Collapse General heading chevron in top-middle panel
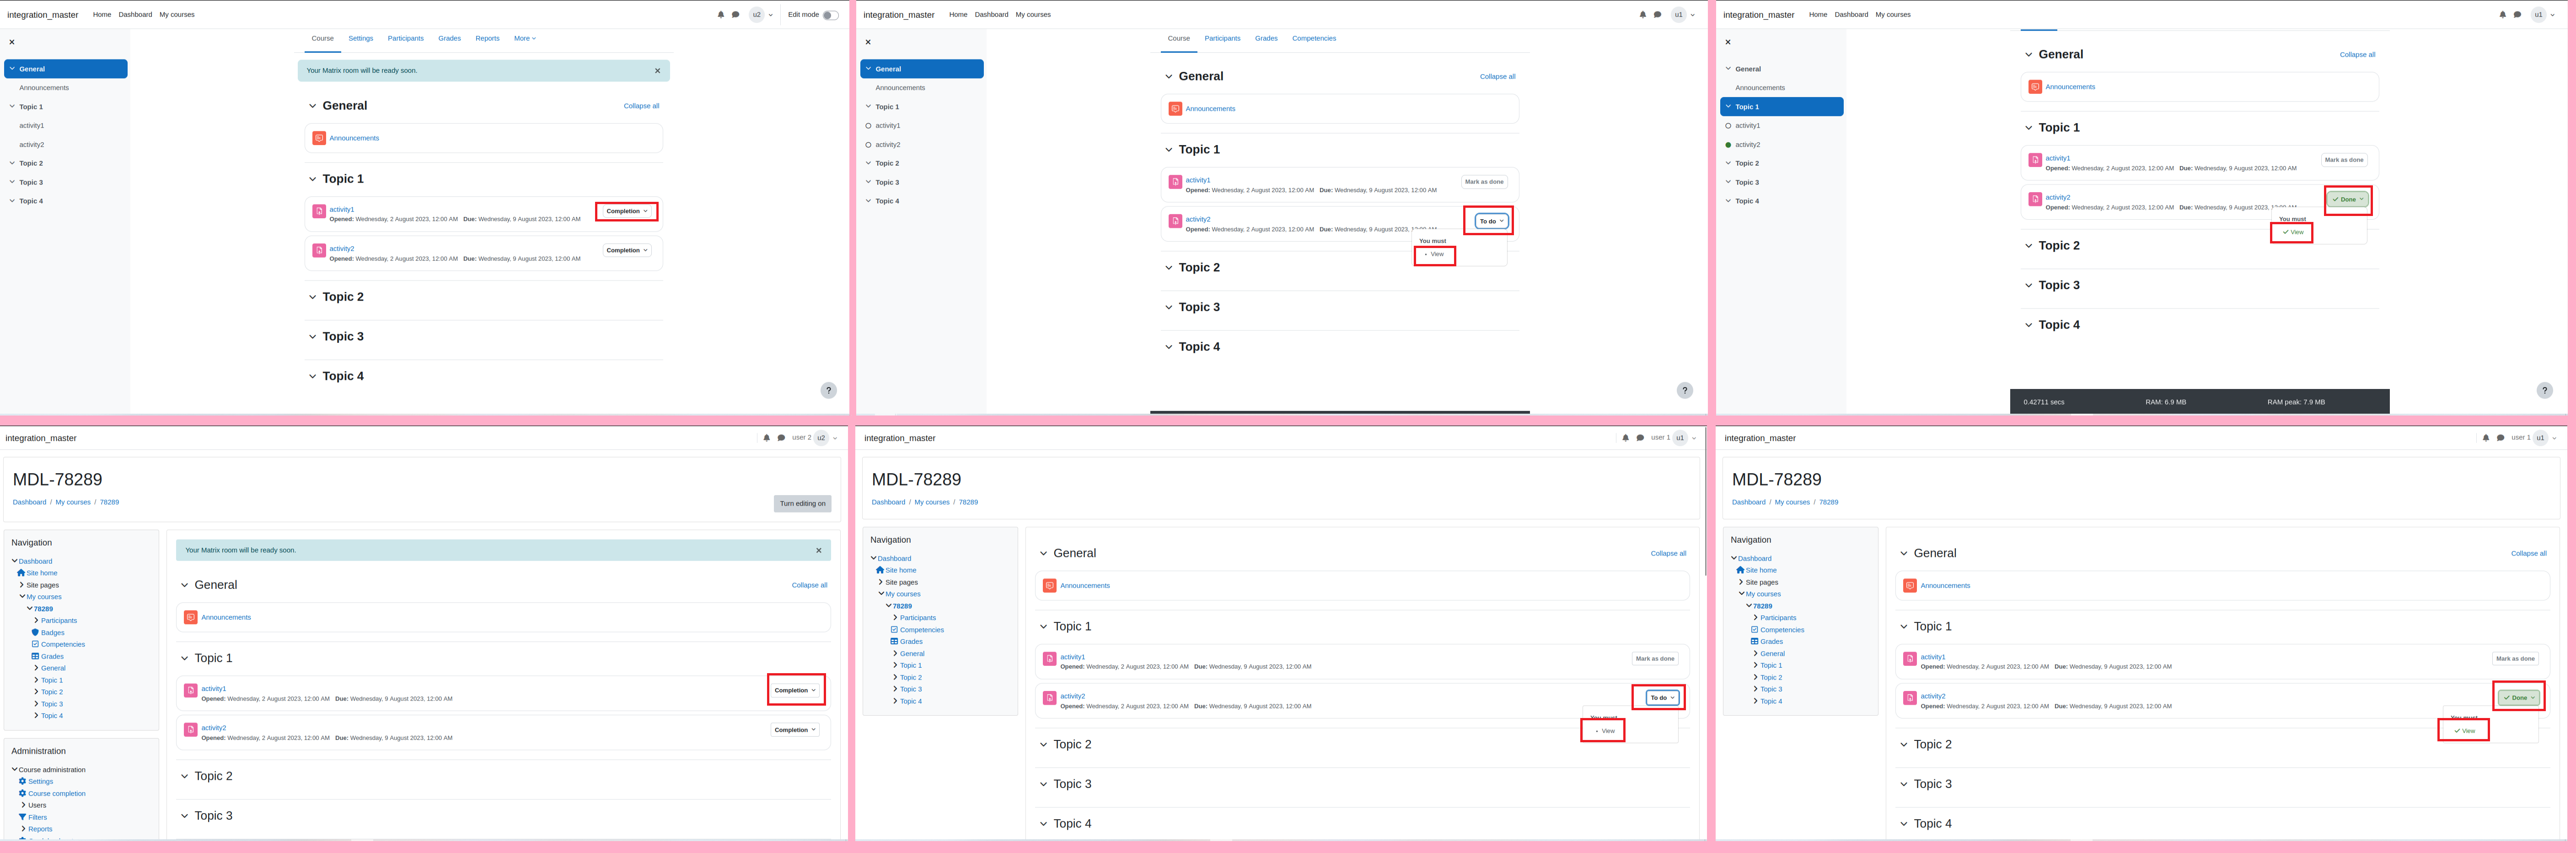This screenshot has width=2576, height=853. pos(1168,76)
